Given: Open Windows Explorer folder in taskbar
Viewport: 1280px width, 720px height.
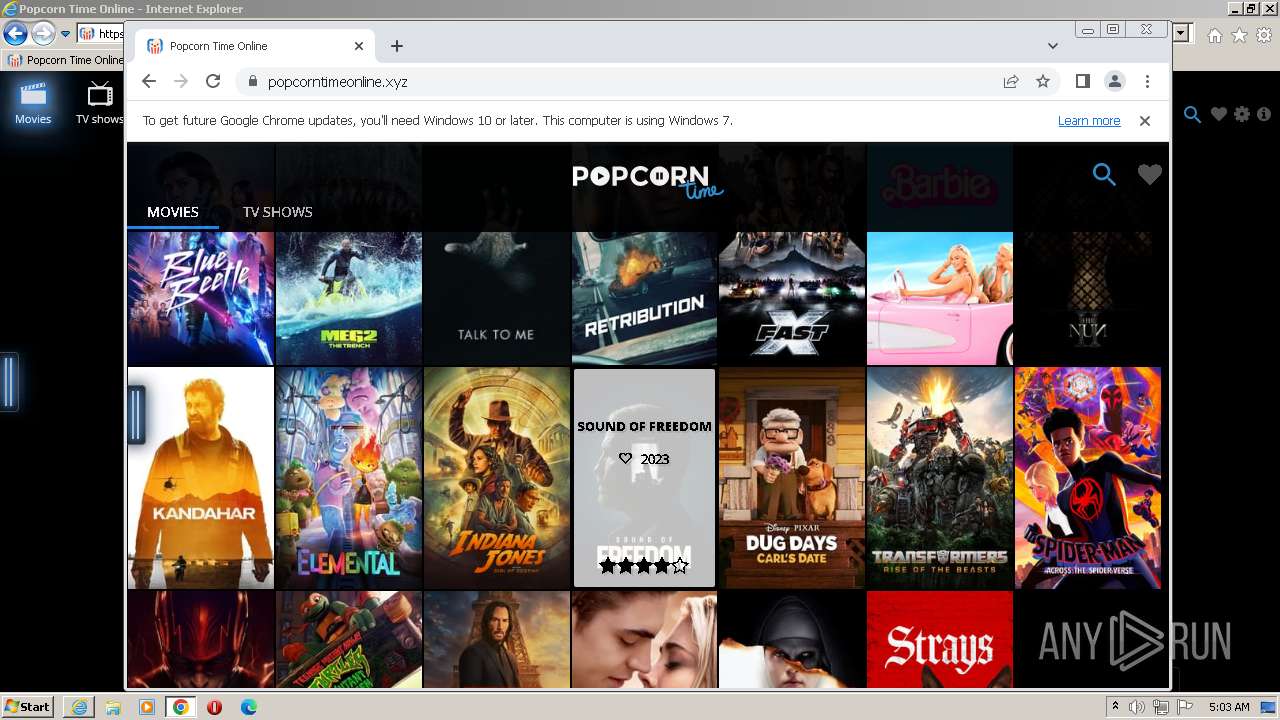Looking at the screenshot, I should (x=113, y=707).
